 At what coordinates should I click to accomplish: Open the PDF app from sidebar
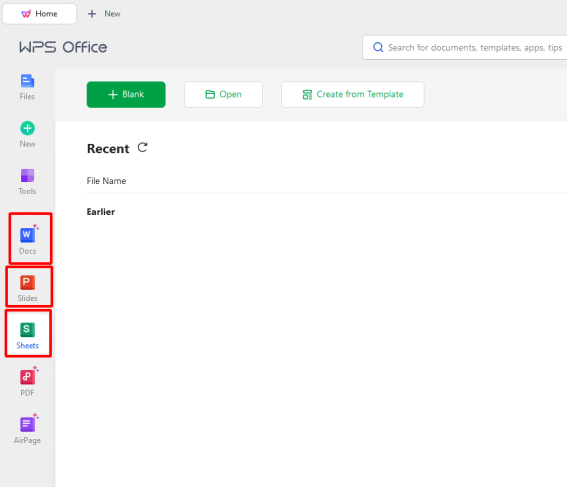tap(28, 382)
